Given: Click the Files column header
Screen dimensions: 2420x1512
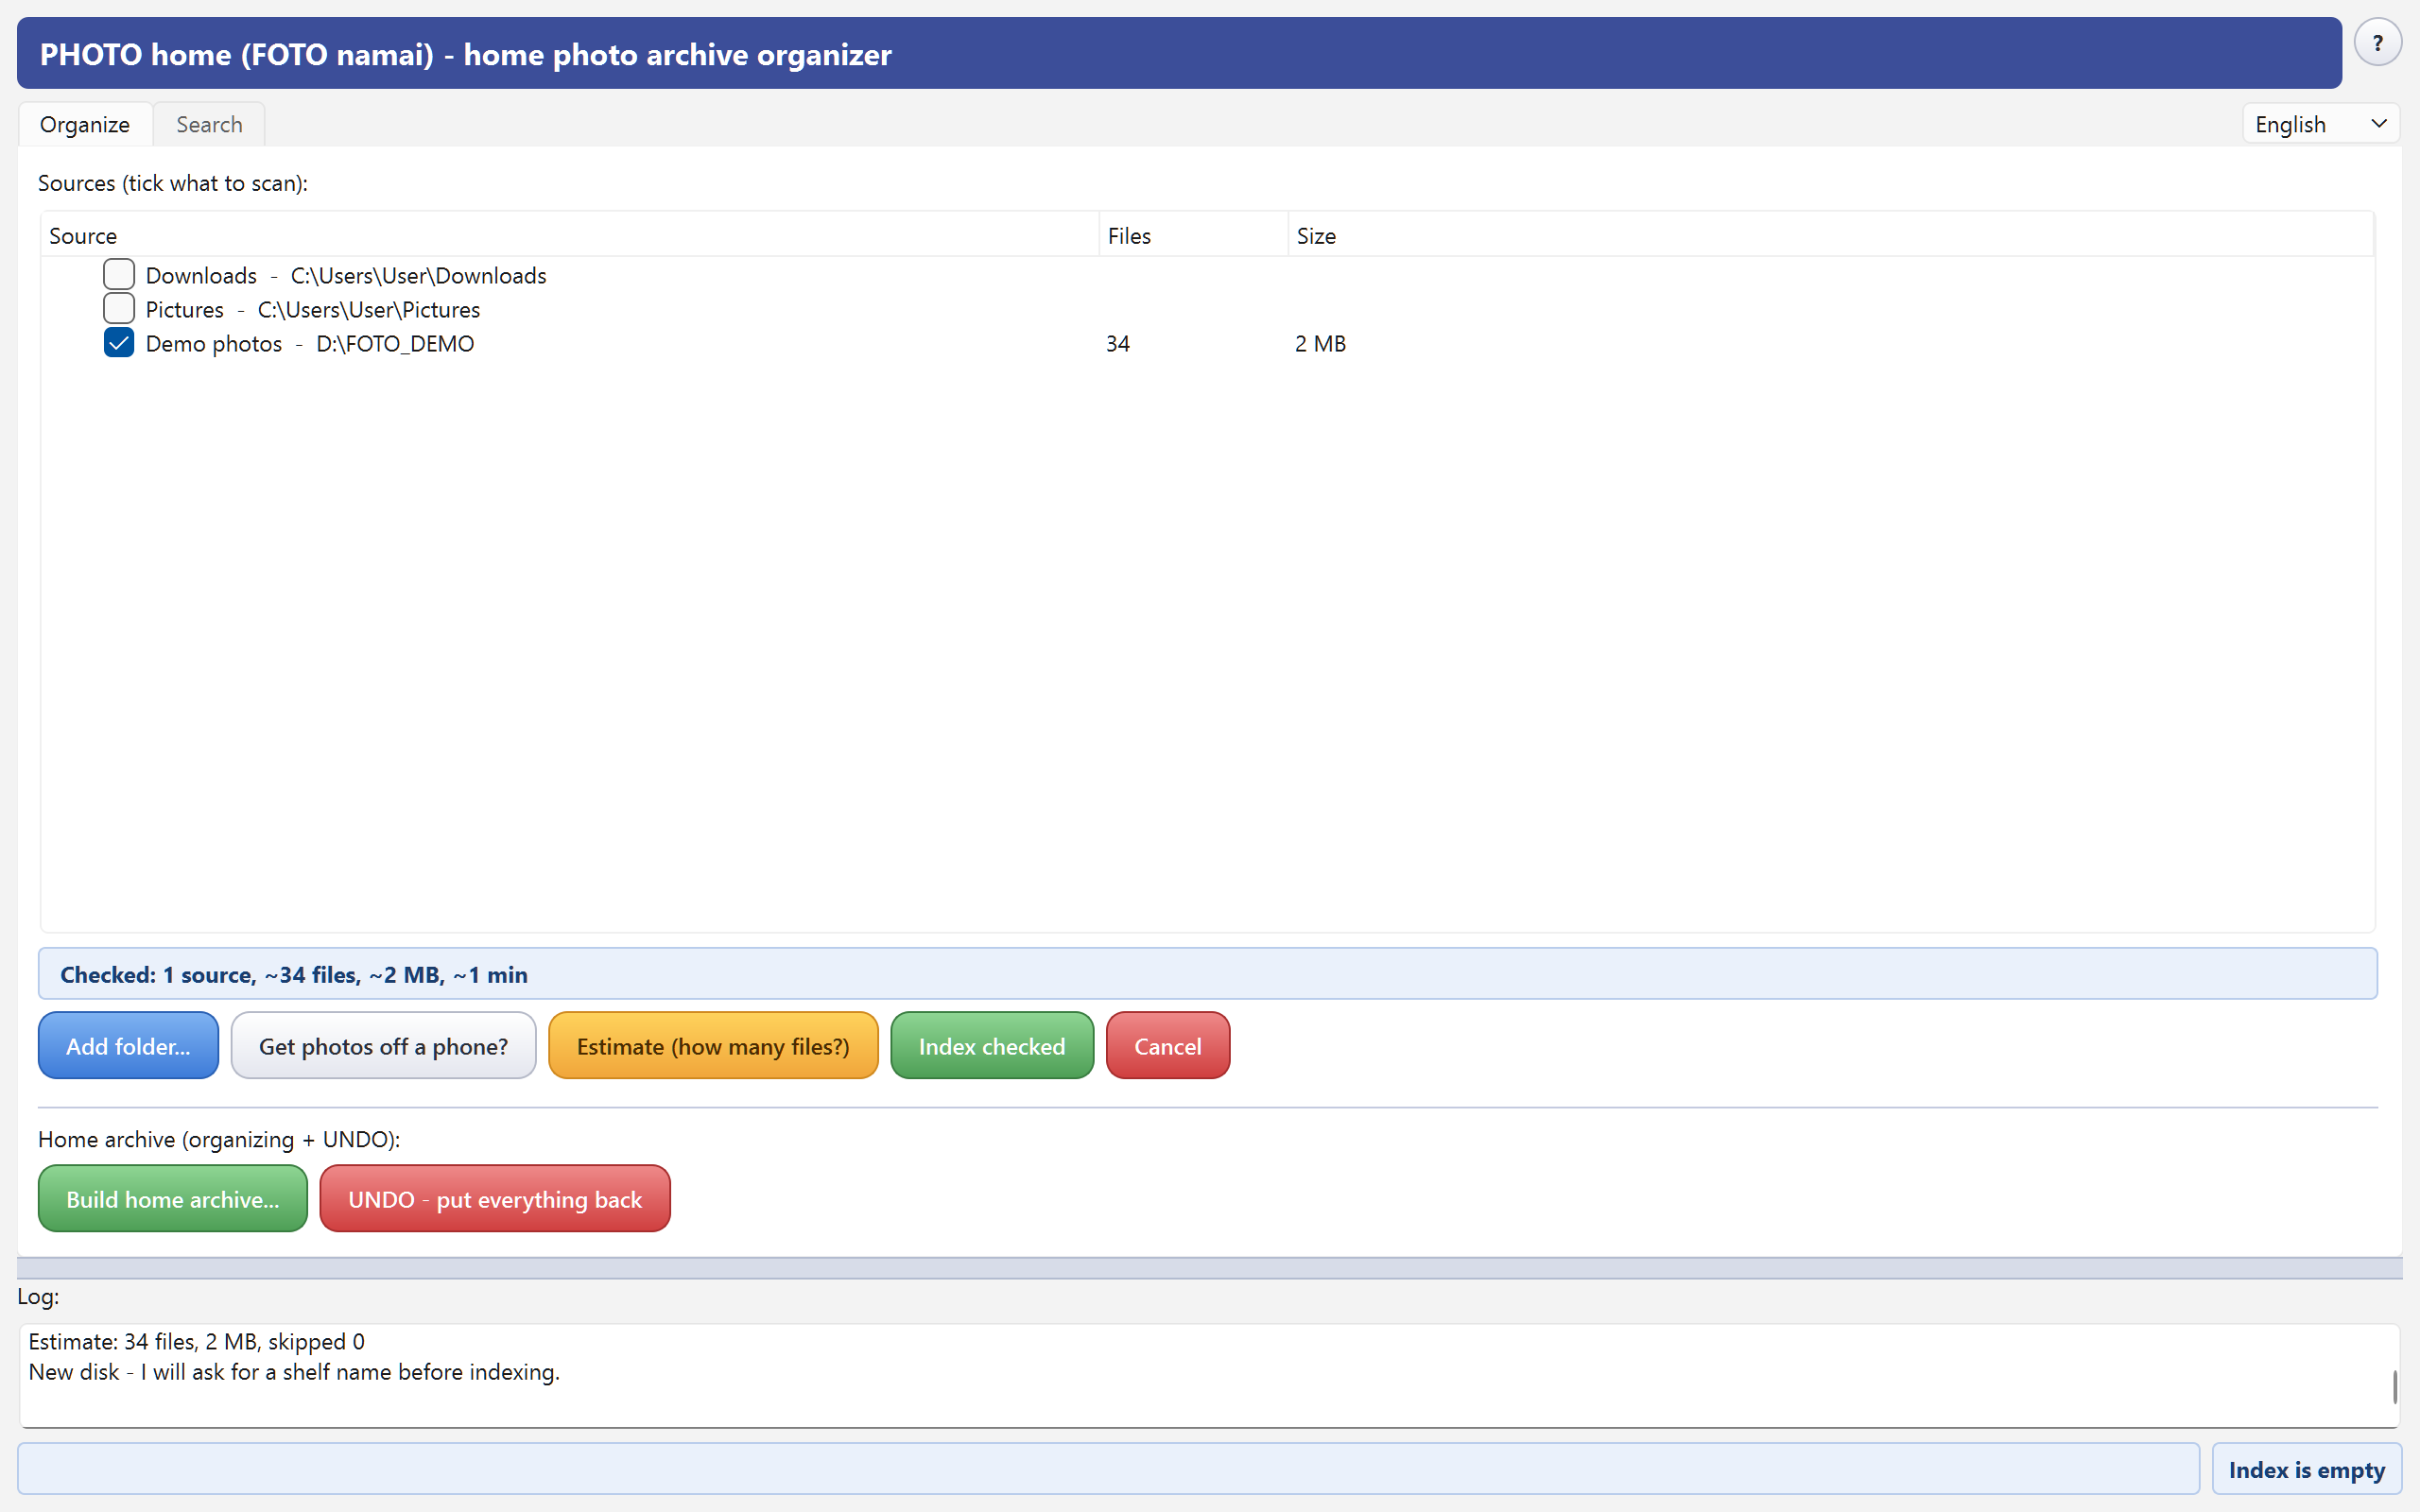Looking at the screenshot, I should [x=1193, y=236].
